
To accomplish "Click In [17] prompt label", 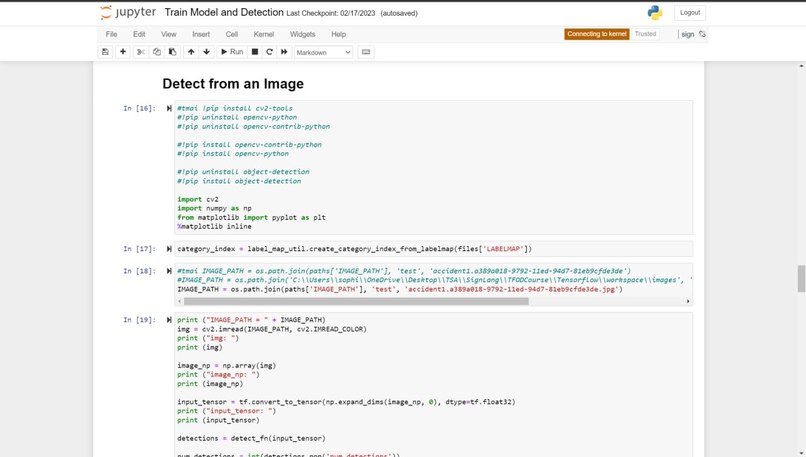I will (139, 249).
